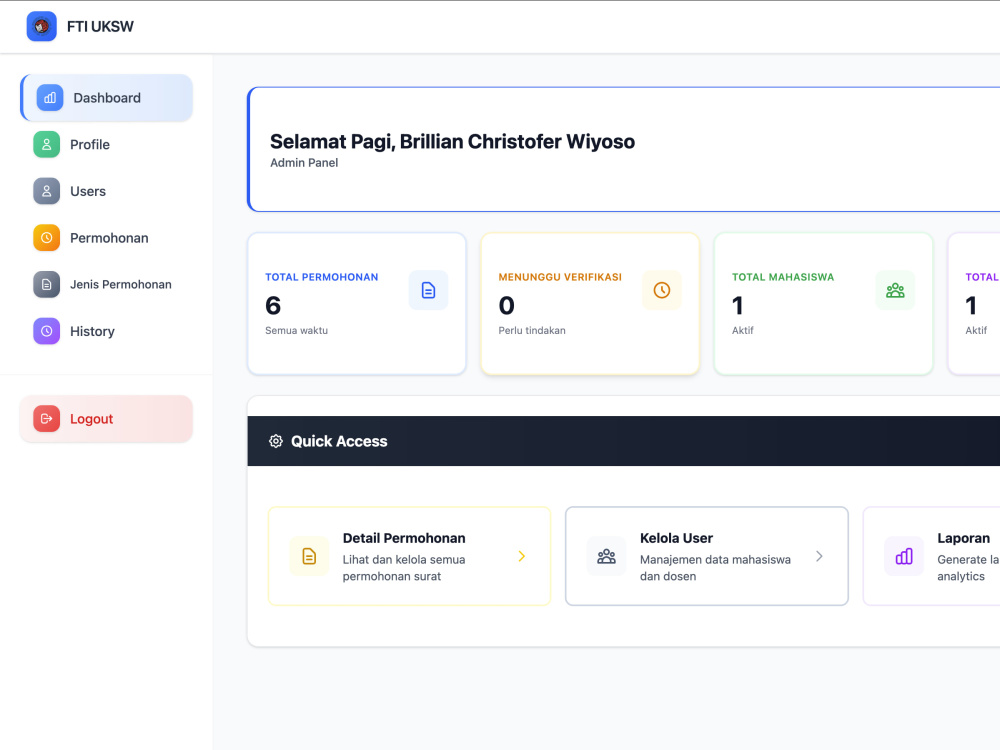Image resolution: width=1000 pixels, height=750 pixels.
Task: Click the purple History clock icon
Action: tap(47, 331)
